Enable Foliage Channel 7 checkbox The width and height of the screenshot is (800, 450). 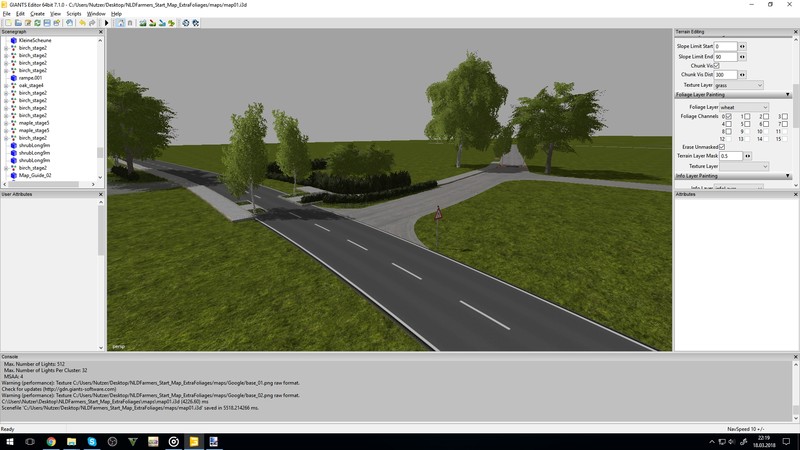click(785, 124)
